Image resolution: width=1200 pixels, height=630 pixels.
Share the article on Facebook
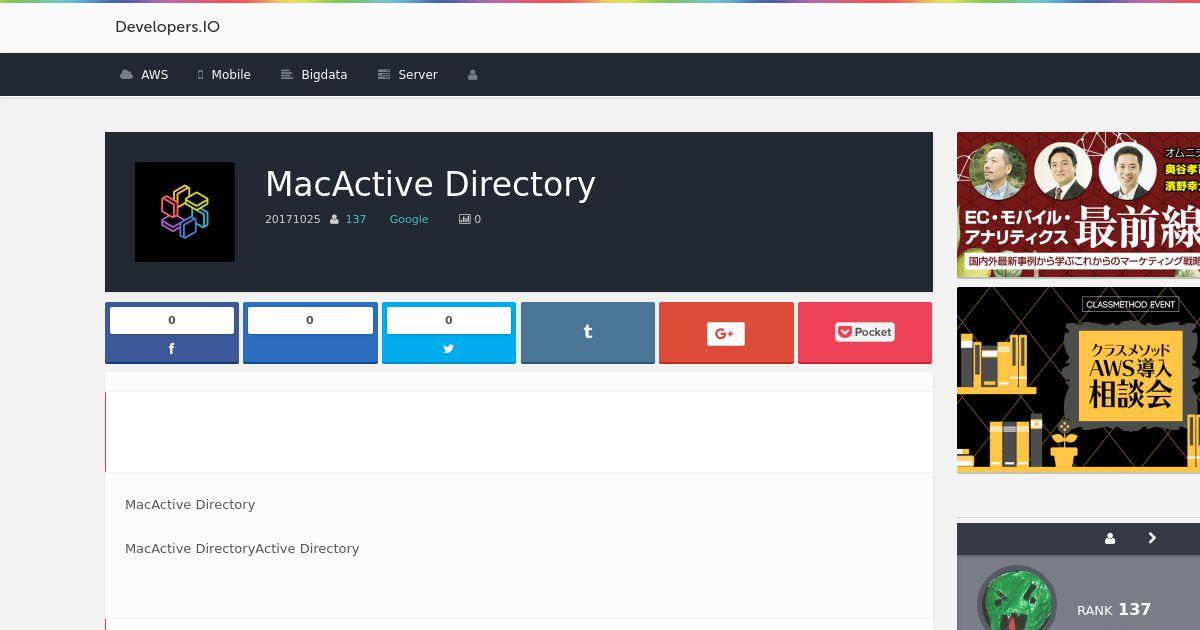click(x=172, y=333)
